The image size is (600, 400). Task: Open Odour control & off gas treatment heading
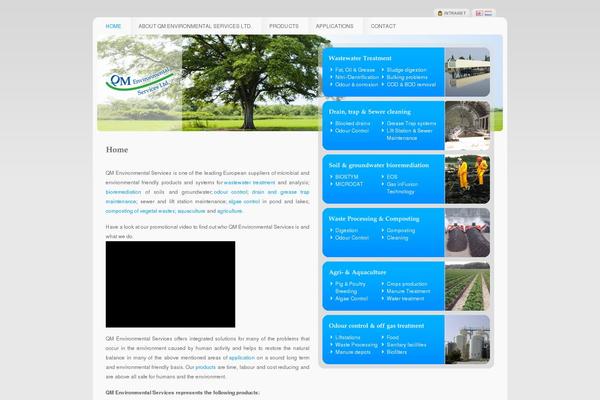click(x=376, y=326)
